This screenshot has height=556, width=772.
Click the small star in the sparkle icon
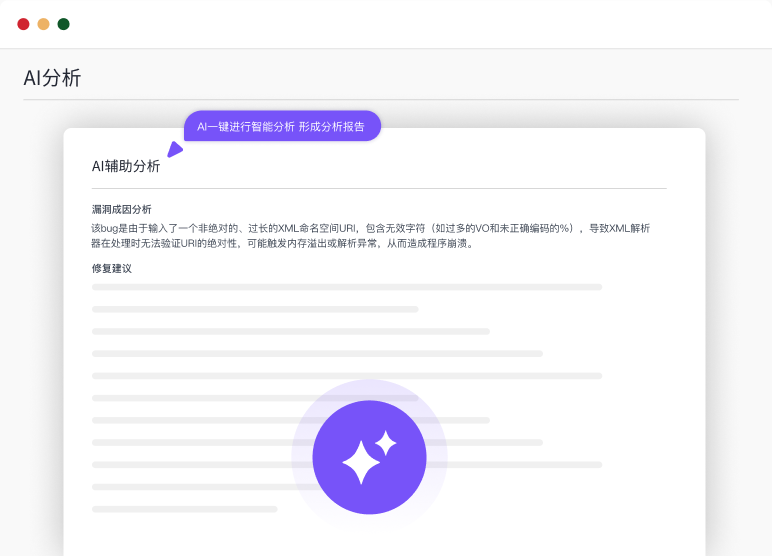(386, 442)
